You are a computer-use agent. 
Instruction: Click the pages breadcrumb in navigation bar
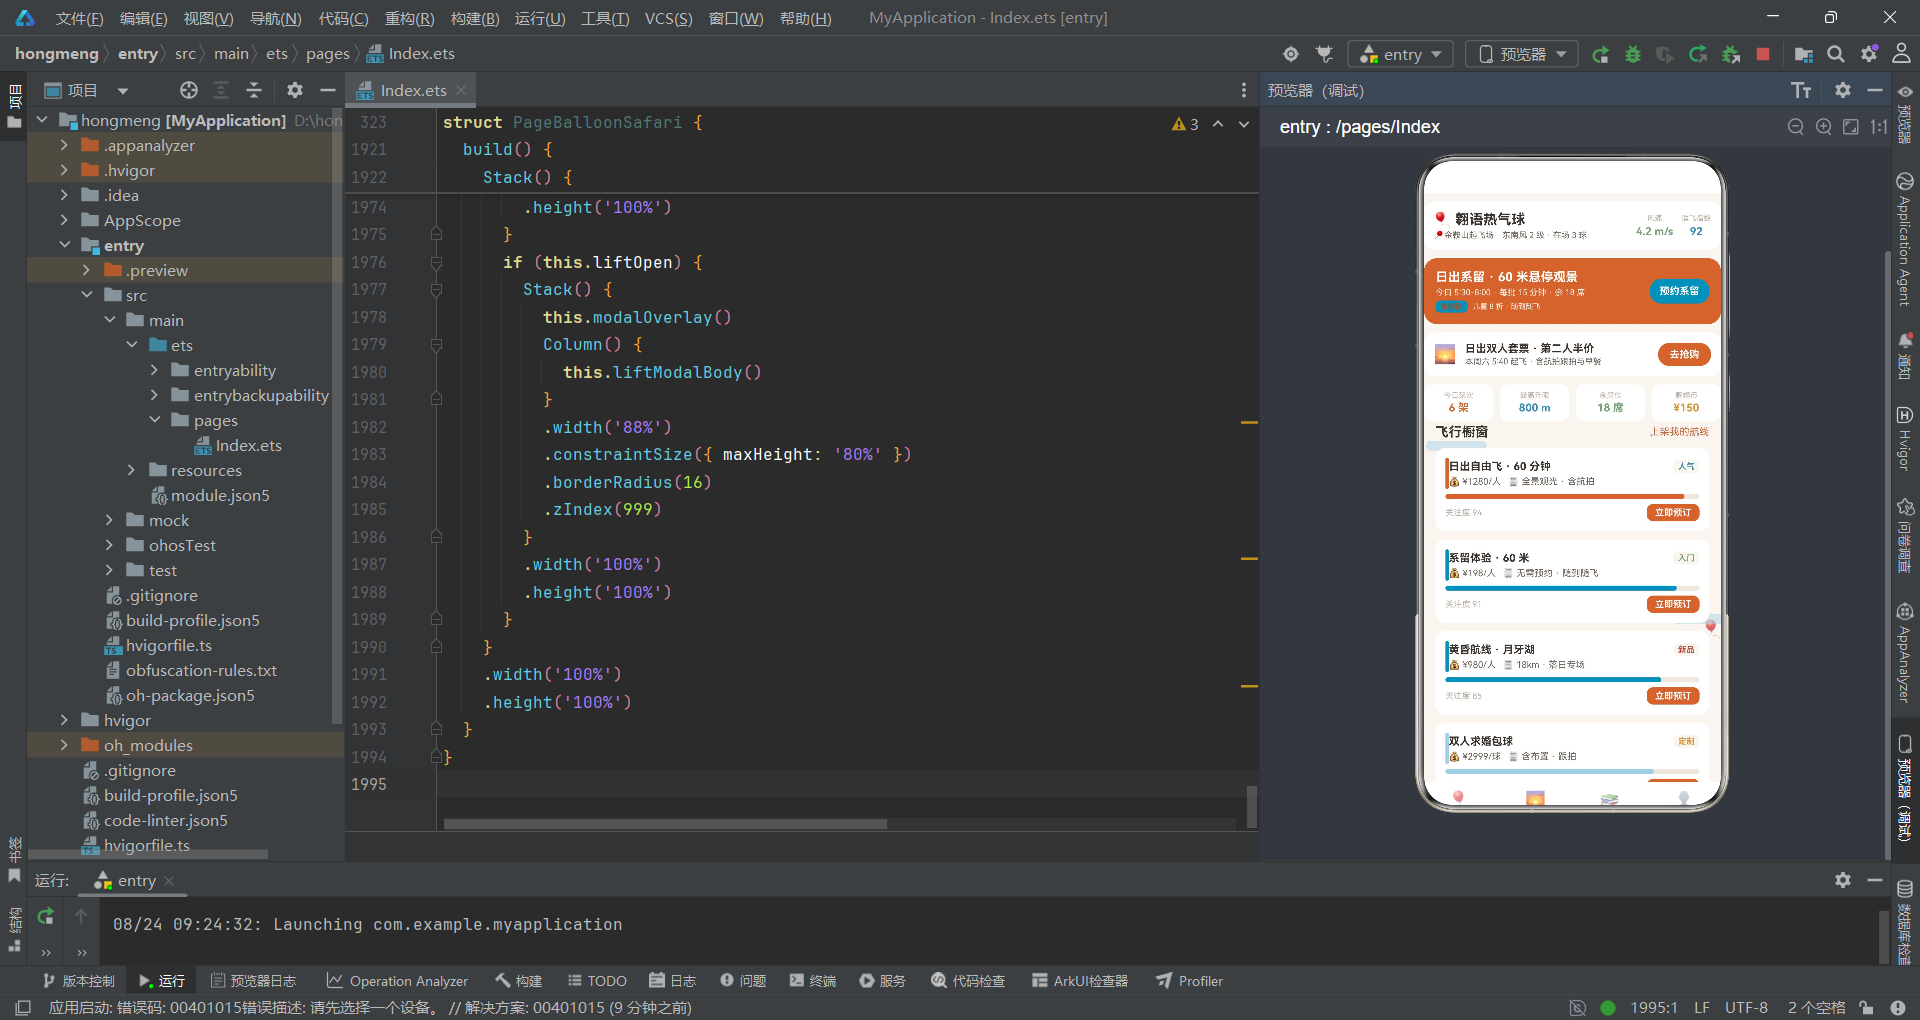click(x=327, y=54)
